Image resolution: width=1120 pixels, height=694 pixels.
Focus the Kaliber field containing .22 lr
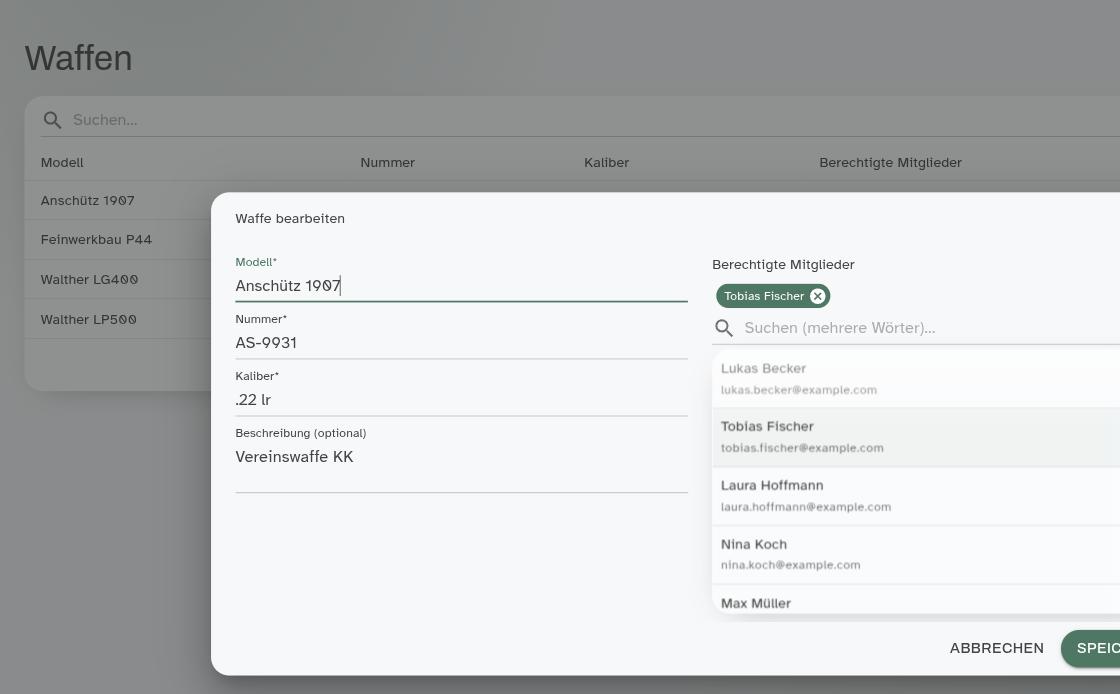(461, 400)
